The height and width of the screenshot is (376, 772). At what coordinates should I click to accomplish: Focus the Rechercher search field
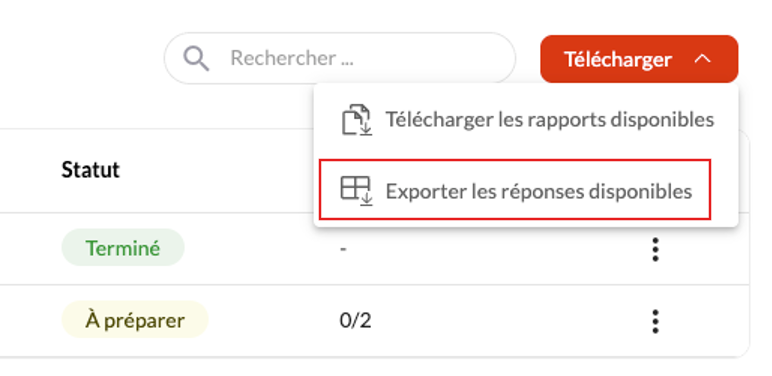(340, 58)
